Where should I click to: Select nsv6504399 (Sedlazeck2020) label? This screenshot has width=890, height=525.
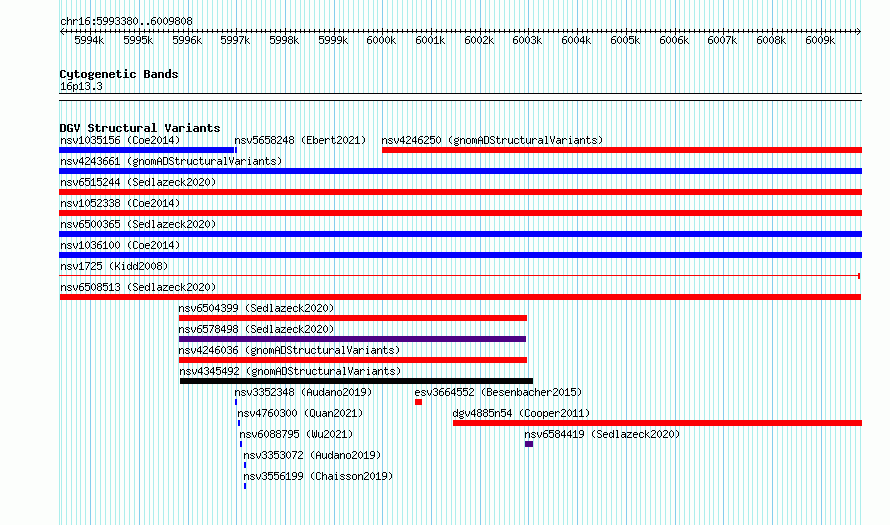[256, 308]
